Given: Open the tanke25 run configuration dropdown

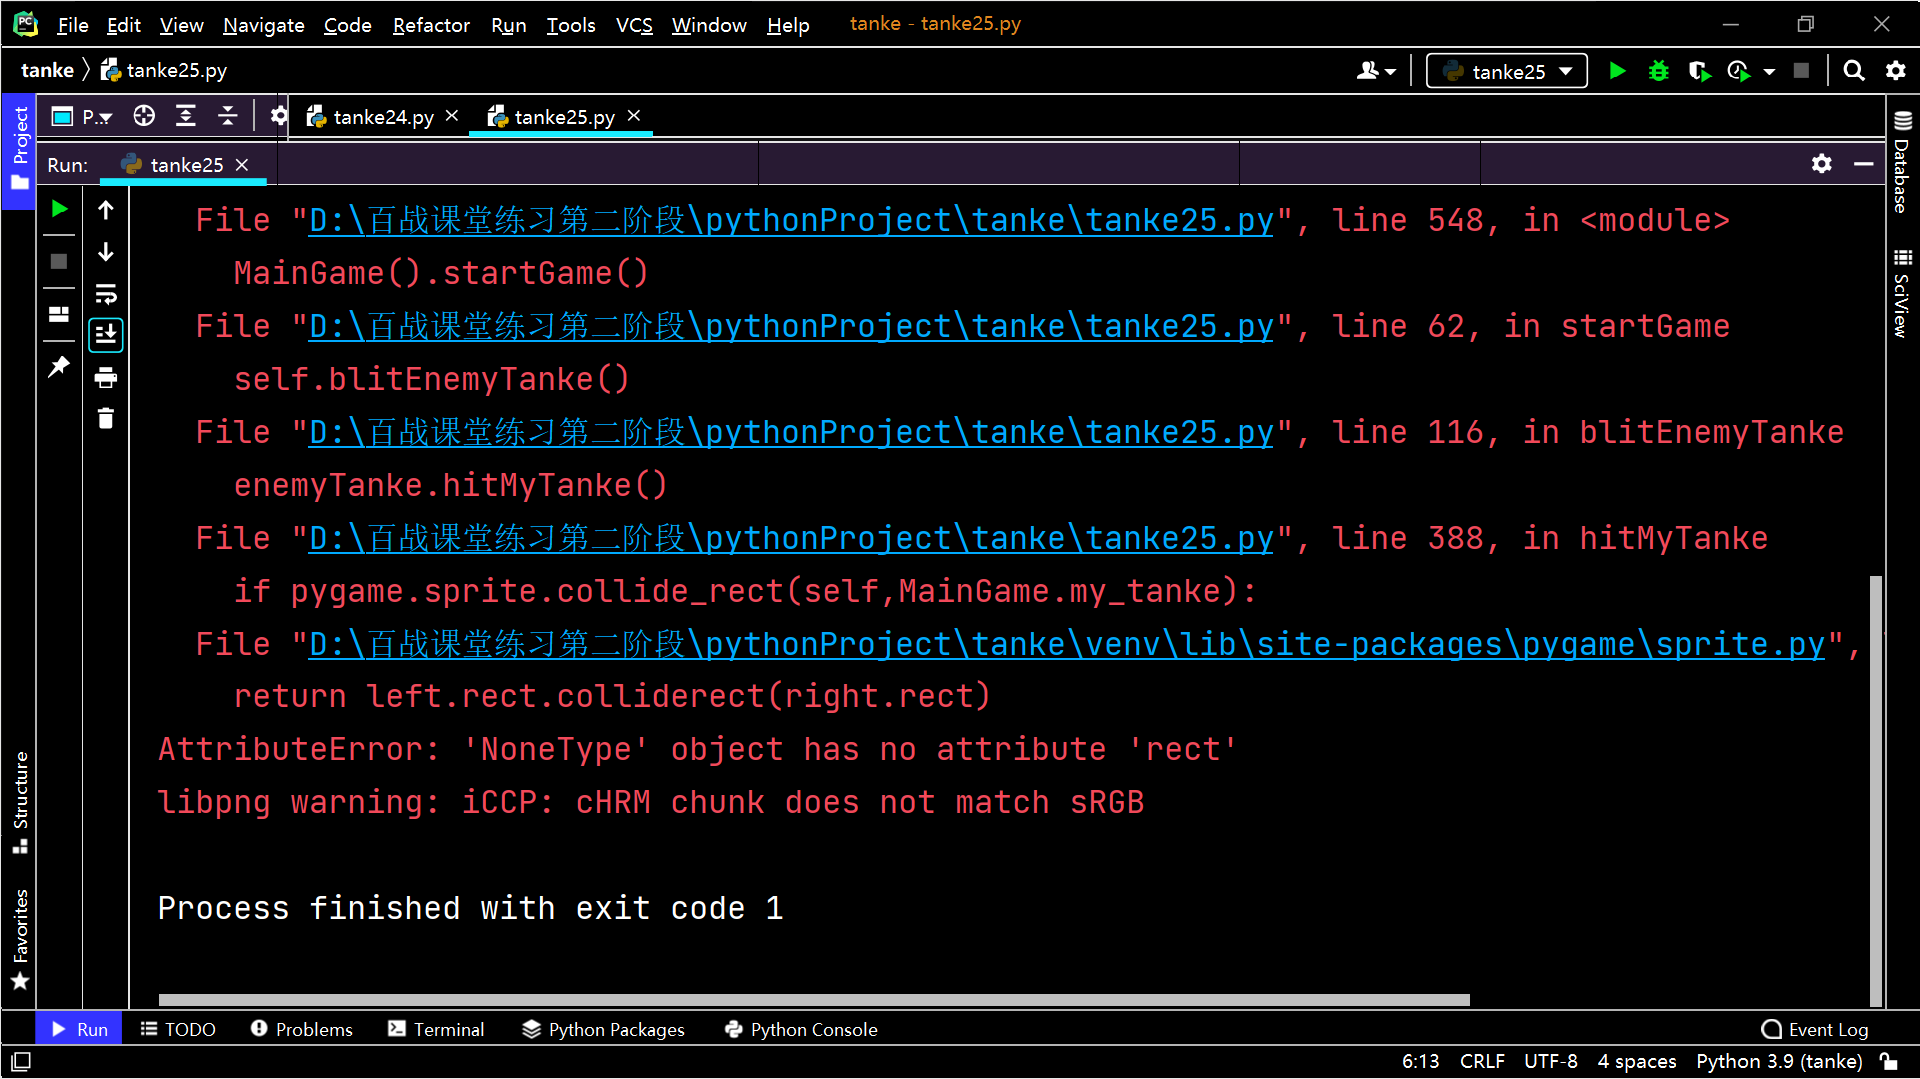Looking at the screenshot, I should pyautogui.click(x=1507, y=71).
